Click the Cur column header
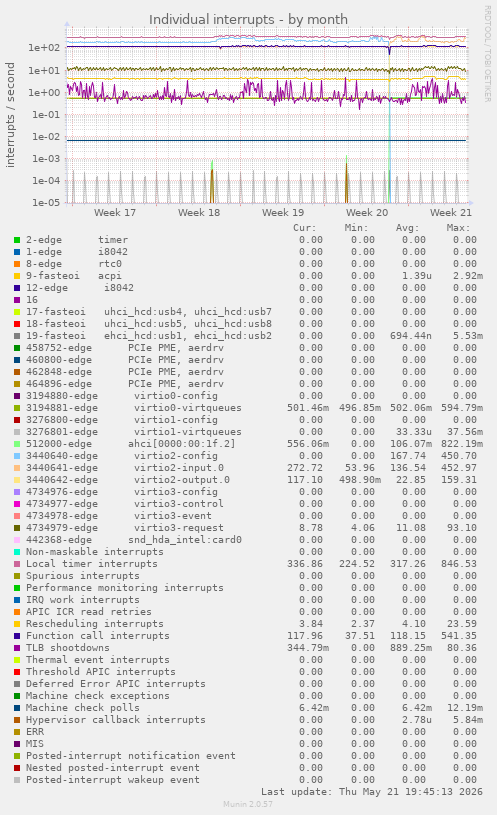Image resolution: width=497 pixels, height=815 pixels. (305, 228)
